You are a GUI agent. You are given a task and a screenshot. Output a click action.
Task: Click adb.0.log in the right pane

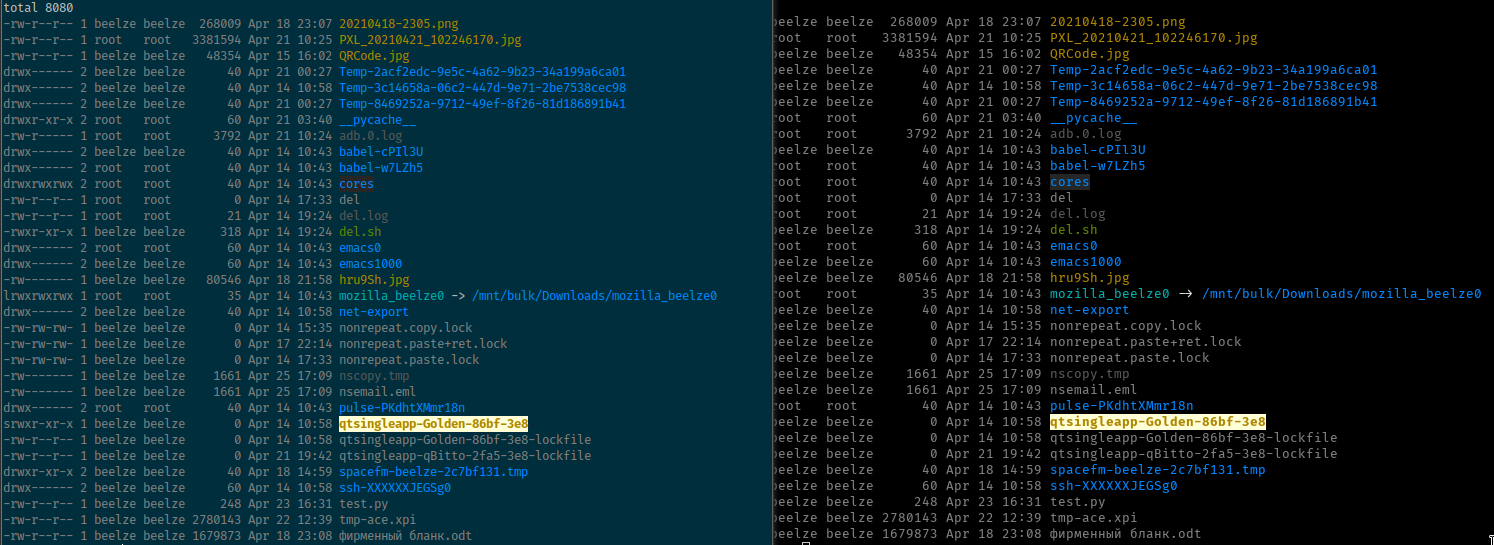click(1086, 133)
